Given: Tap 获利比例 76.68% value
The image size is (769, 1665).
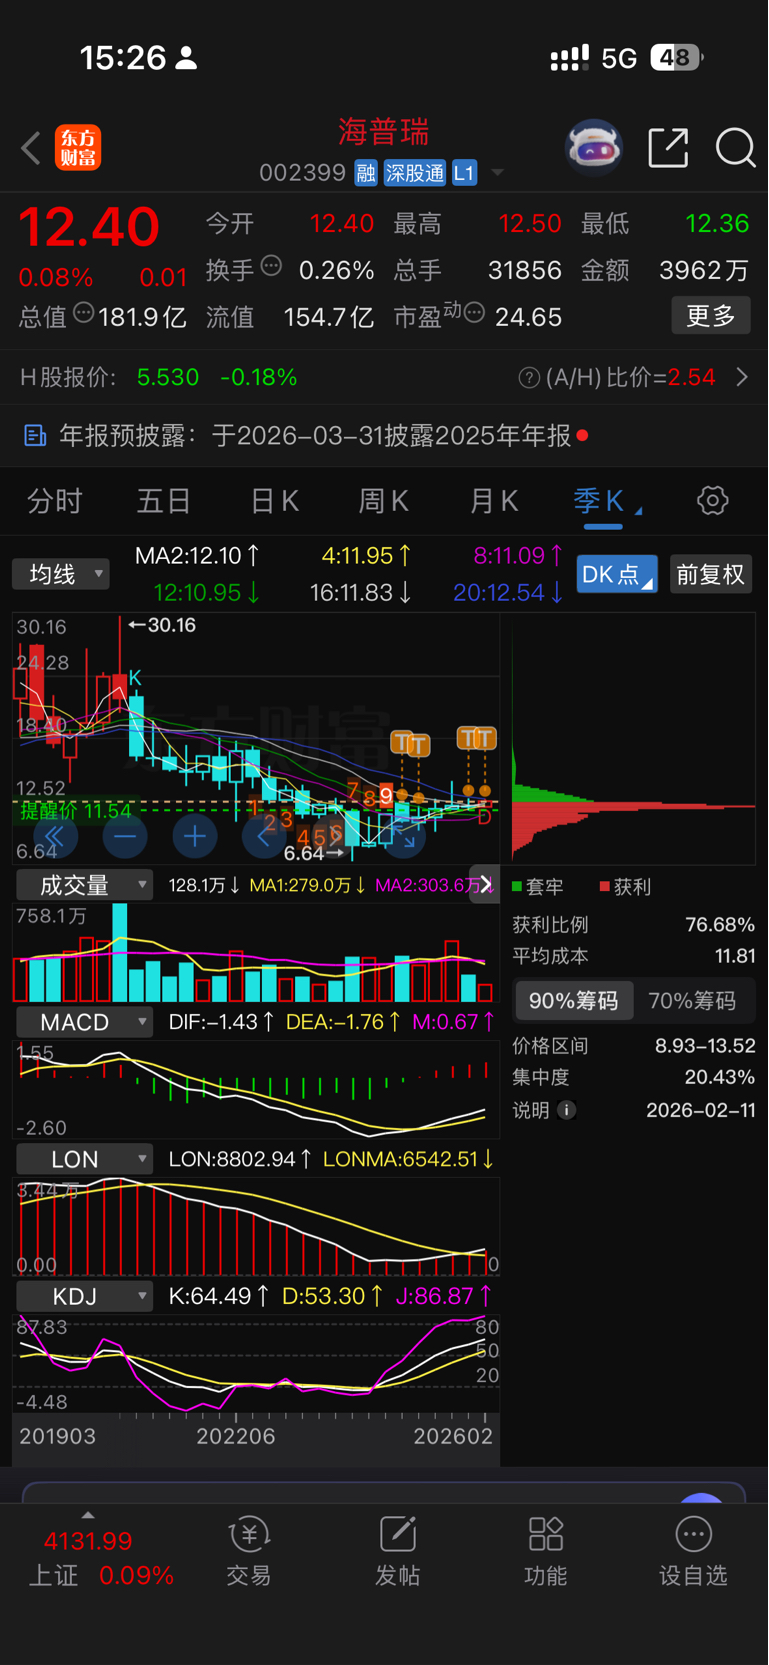Looking at the screenshot, I should tap(720, 925).
